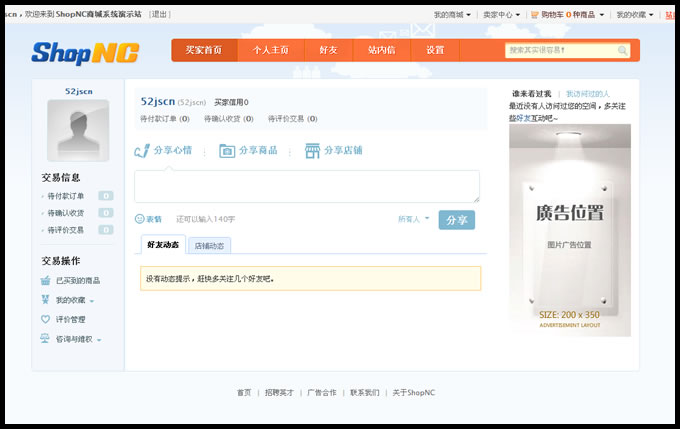Switch to 谁来看过我 tab

[532, 94]
